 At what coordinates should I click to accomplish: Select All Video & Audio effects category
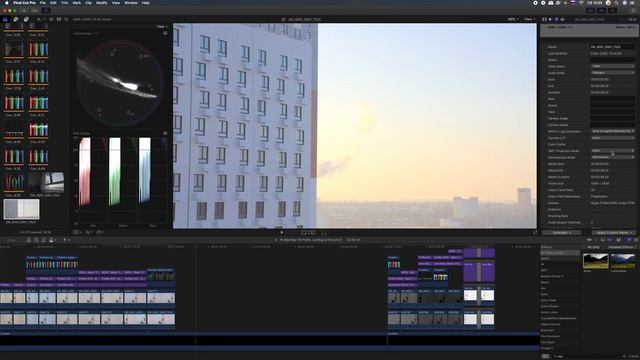[x=560, y=253]
